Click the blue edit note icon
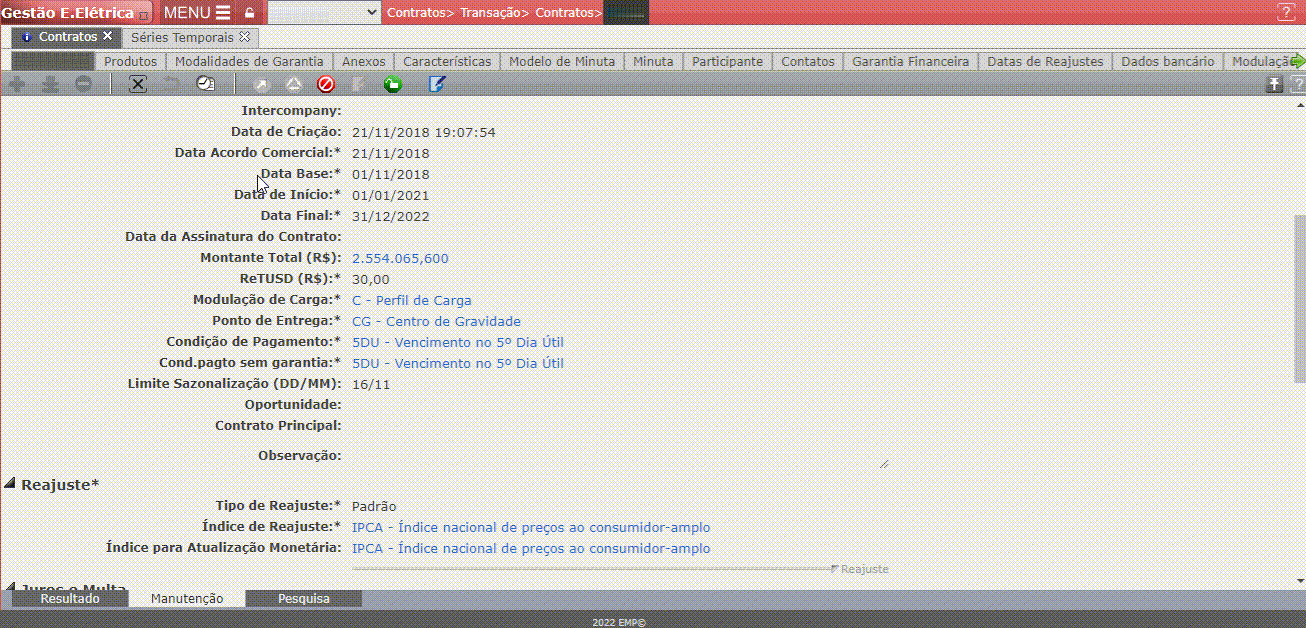Screen dimensions: 1306x628 pyautogui.click(x=436, y=85)
